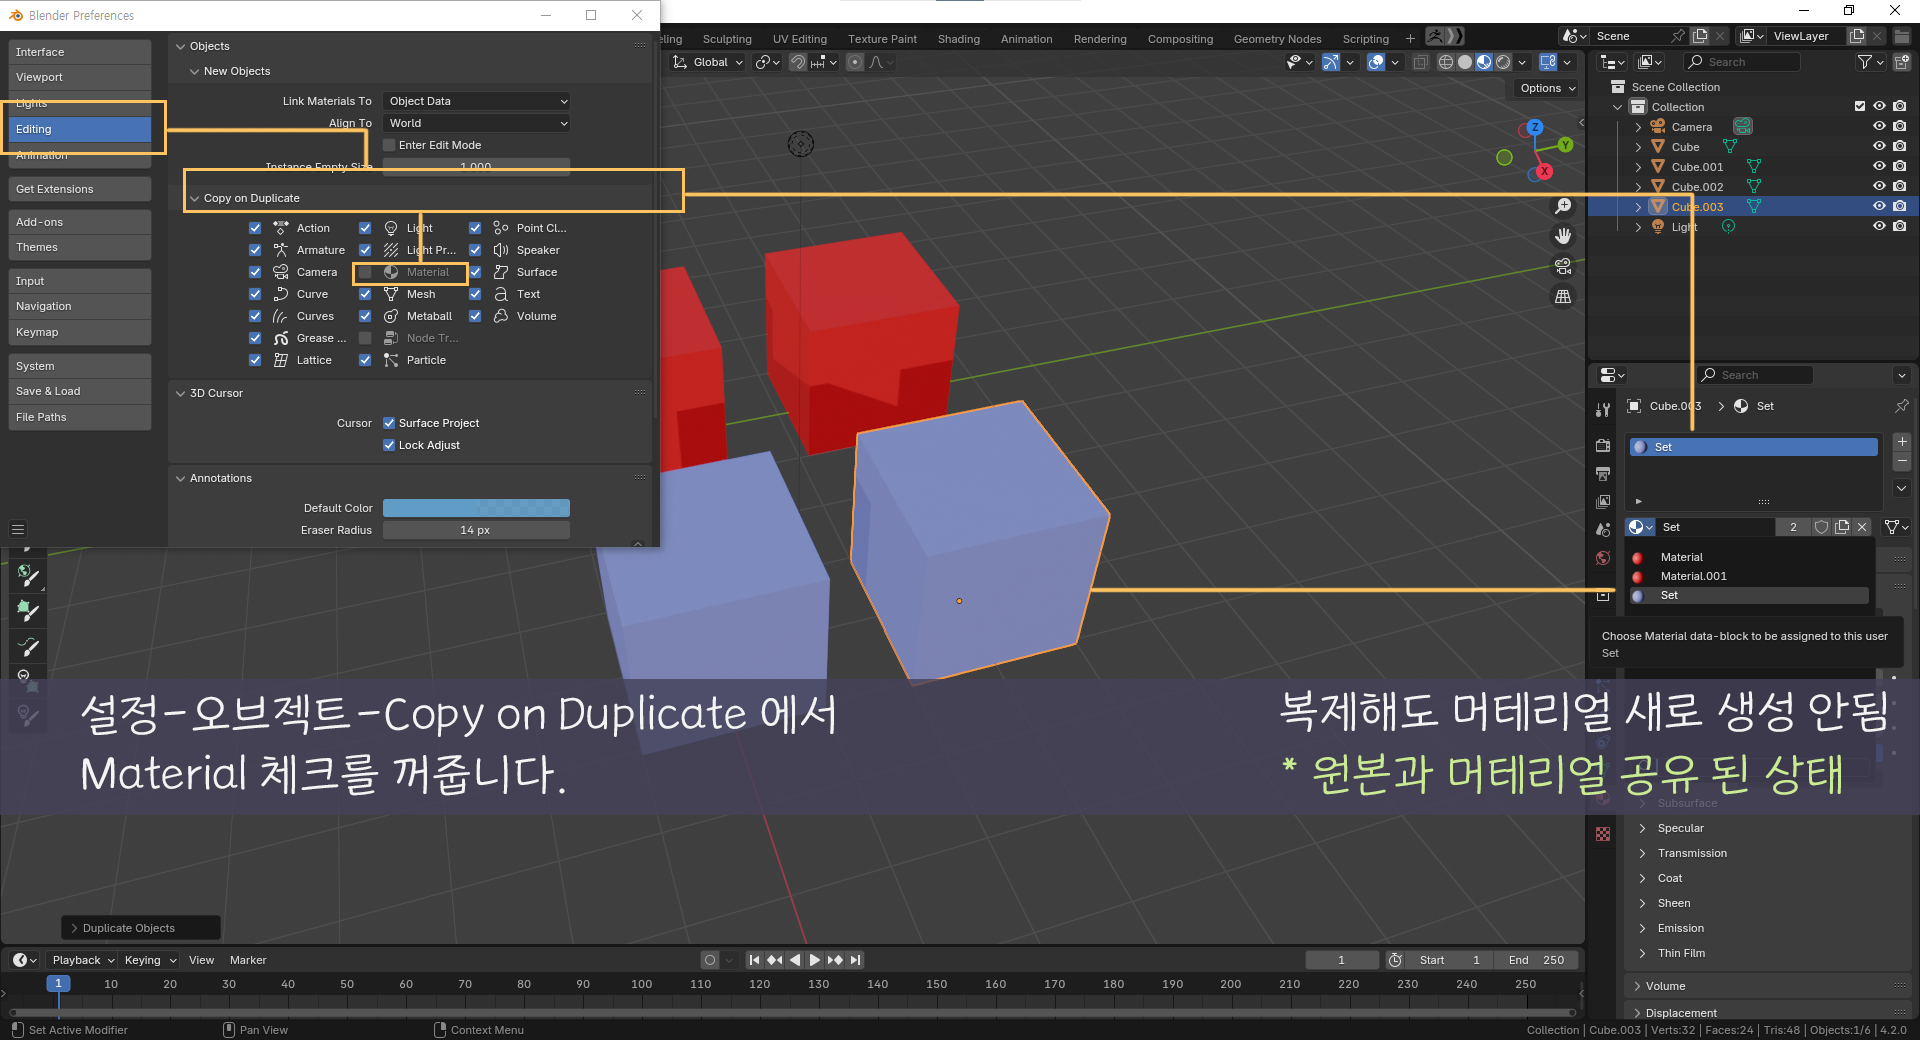Uncheck Collection exclude checkbox in outliner
1920x1040 pixels.
[1860, 106]
